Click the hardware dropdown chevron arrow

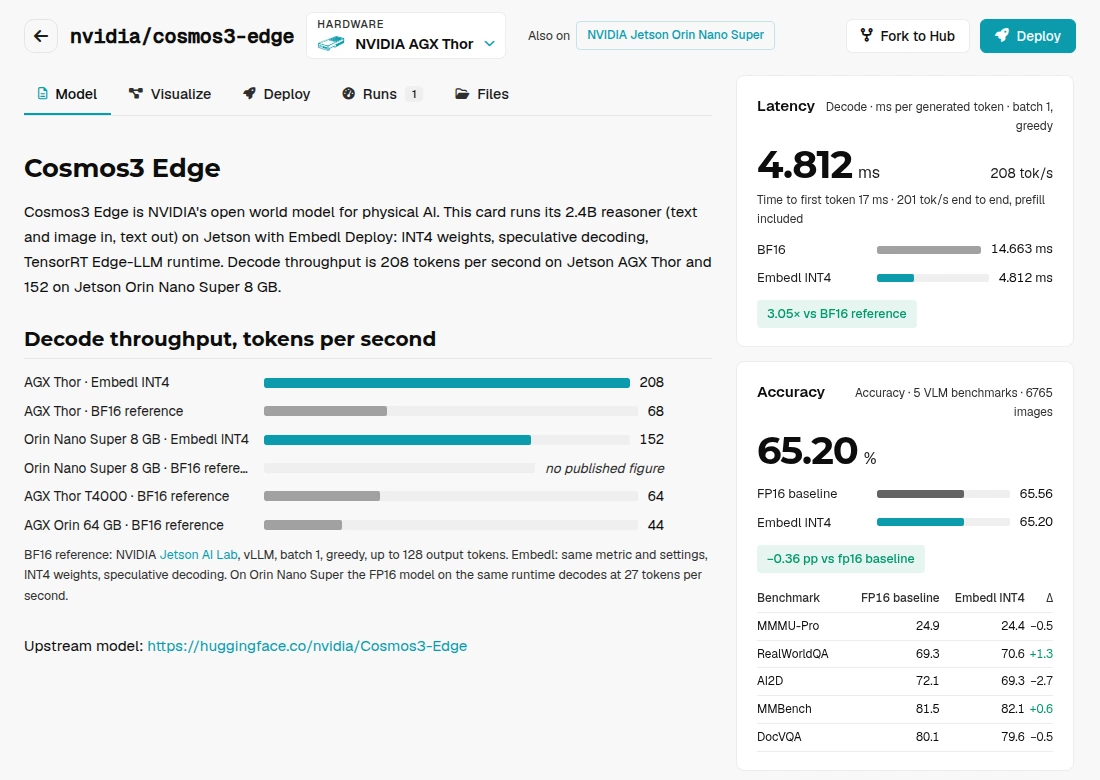[x=490, y=43]
